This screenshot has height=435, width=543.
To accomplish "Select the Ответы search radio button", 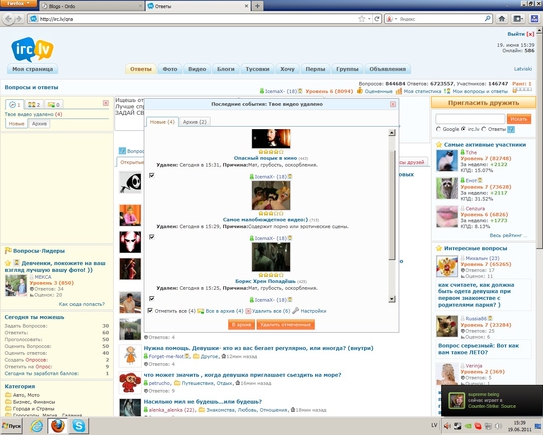I will point(484,129).
